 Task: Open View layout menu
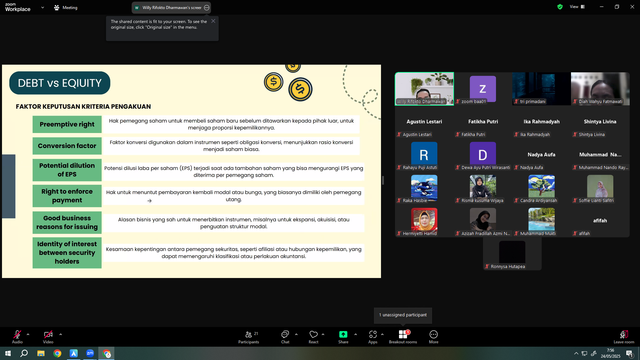(x=577, y=7)
